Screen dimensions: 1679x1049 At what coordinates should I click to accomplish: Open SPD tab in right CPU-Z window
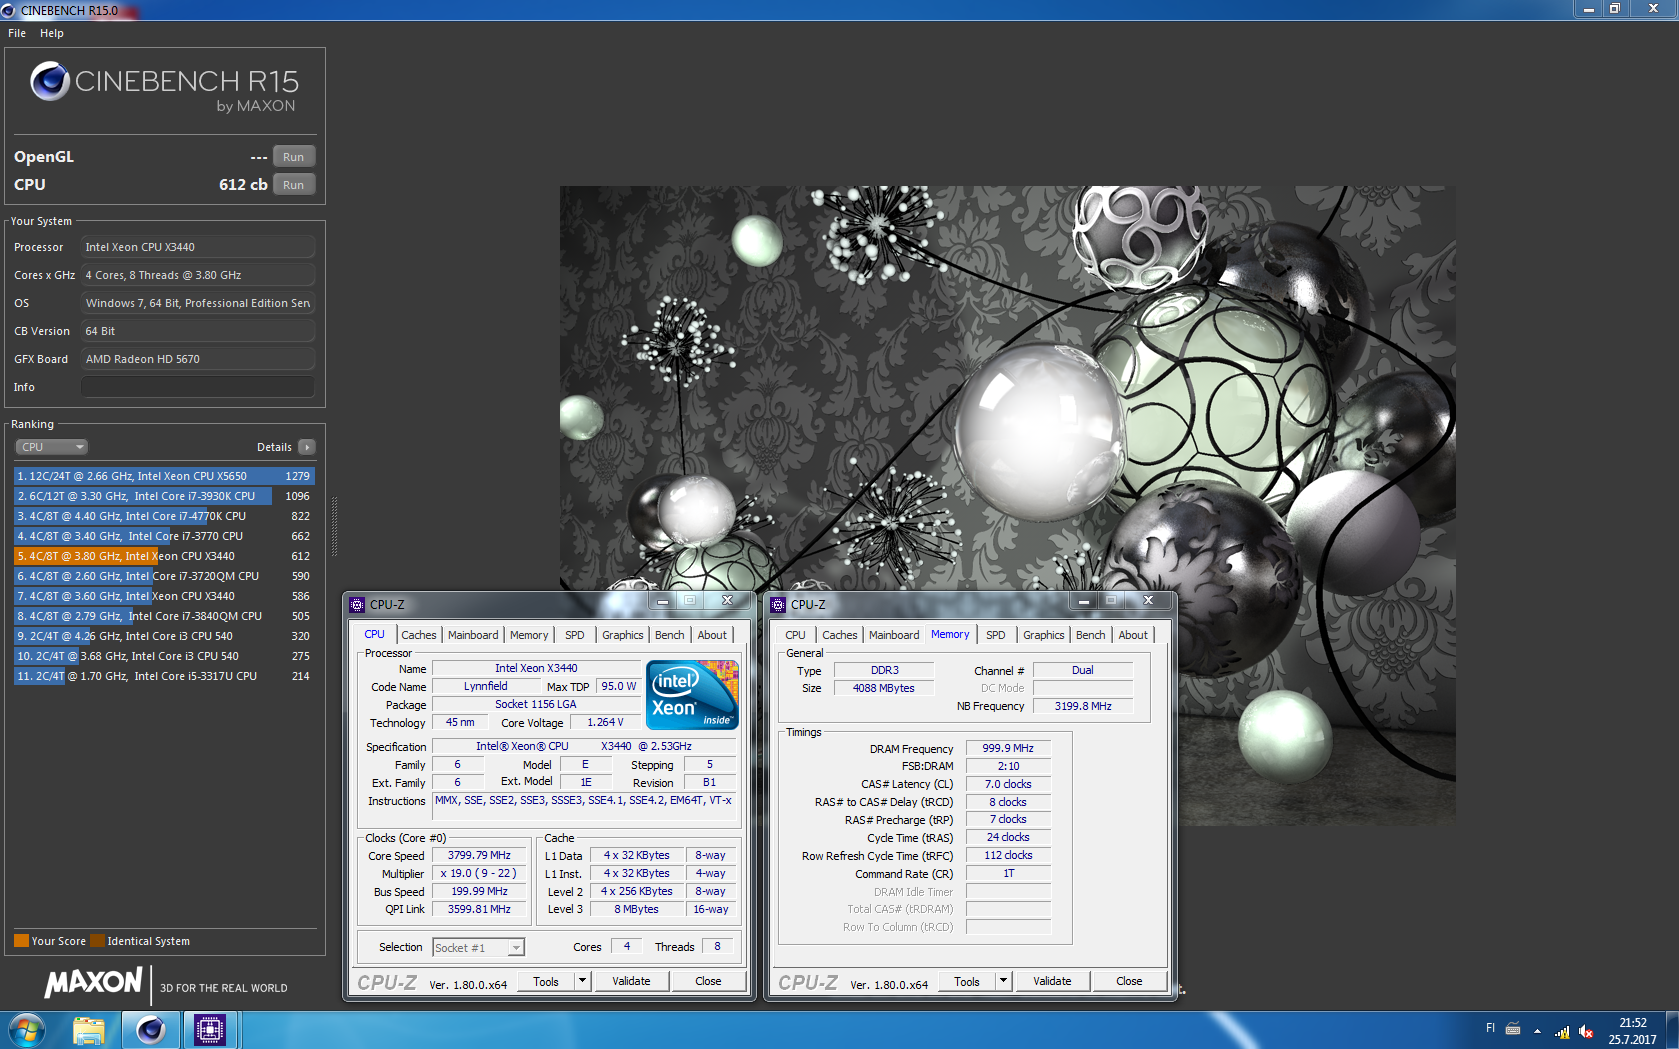996,635
